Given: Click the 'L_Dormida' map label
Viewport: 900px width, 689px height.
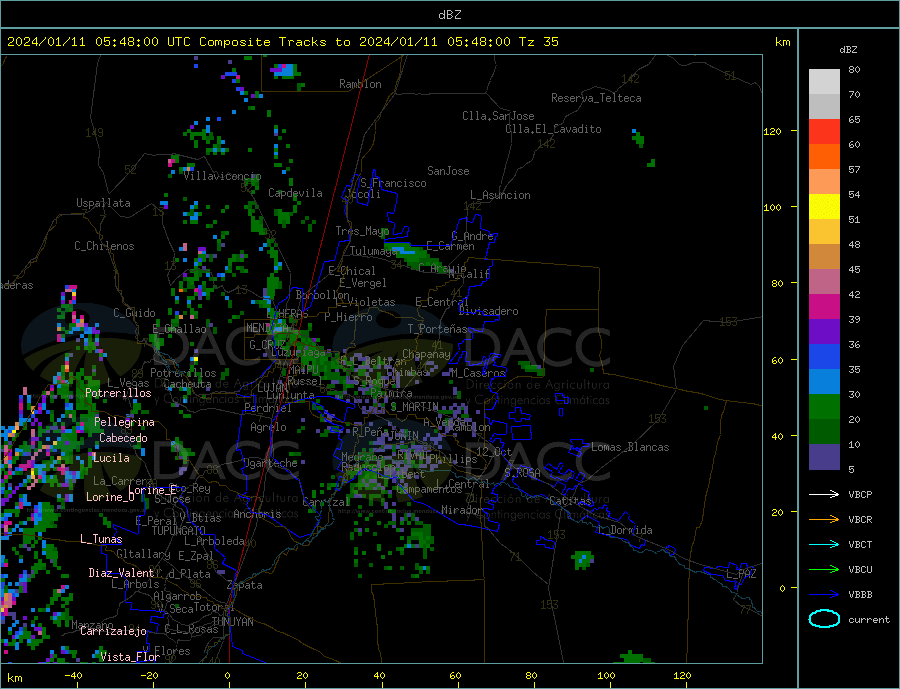Looking at the screenshot, I should [x=626, y=530].
